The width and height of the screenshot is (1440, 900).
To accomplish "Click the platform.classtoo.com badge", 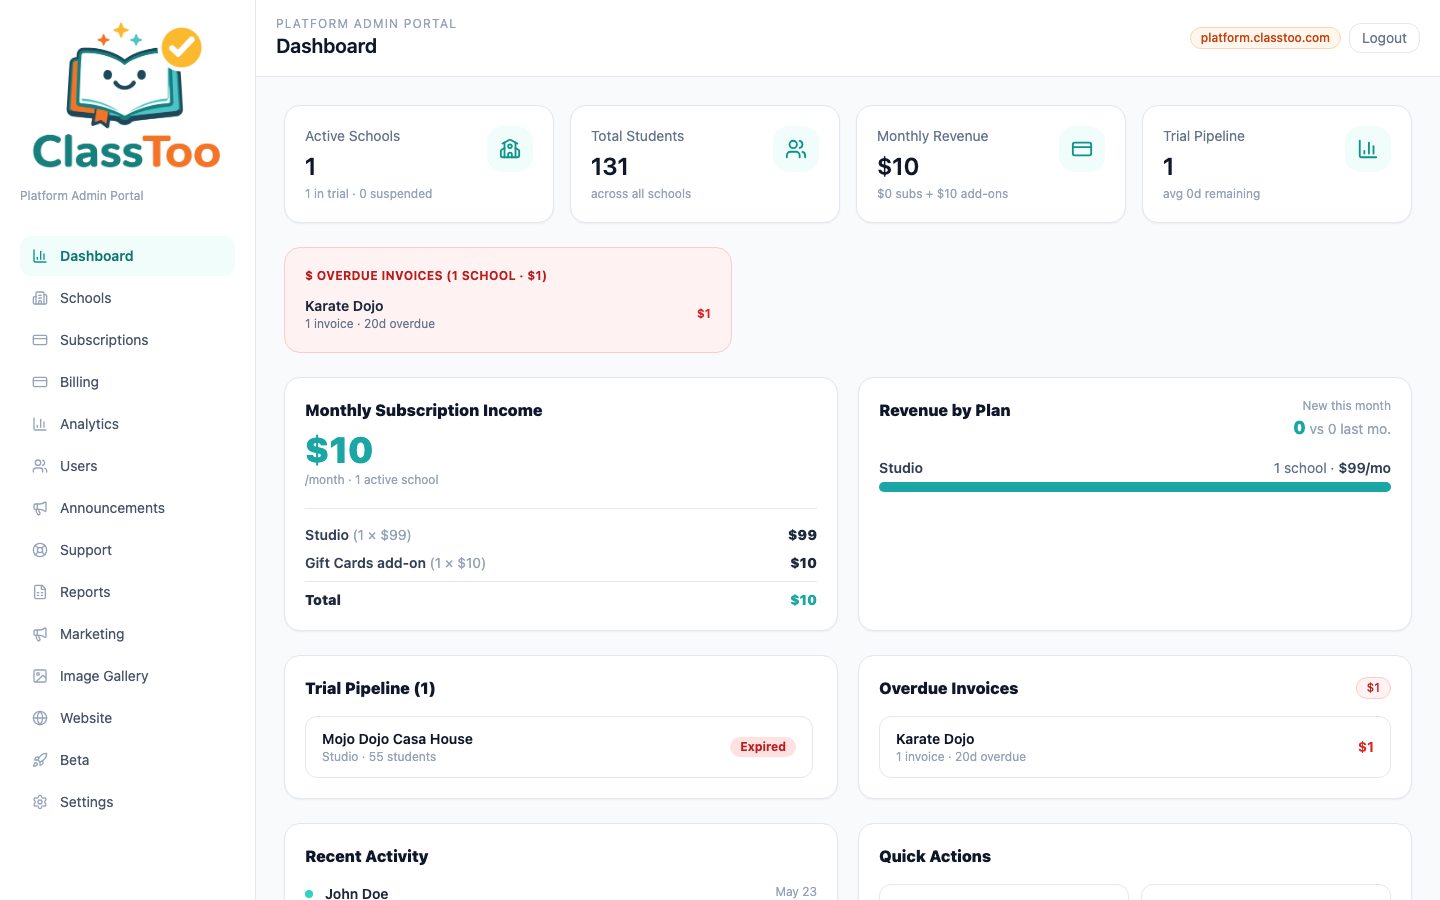I will click(1265, 38).
